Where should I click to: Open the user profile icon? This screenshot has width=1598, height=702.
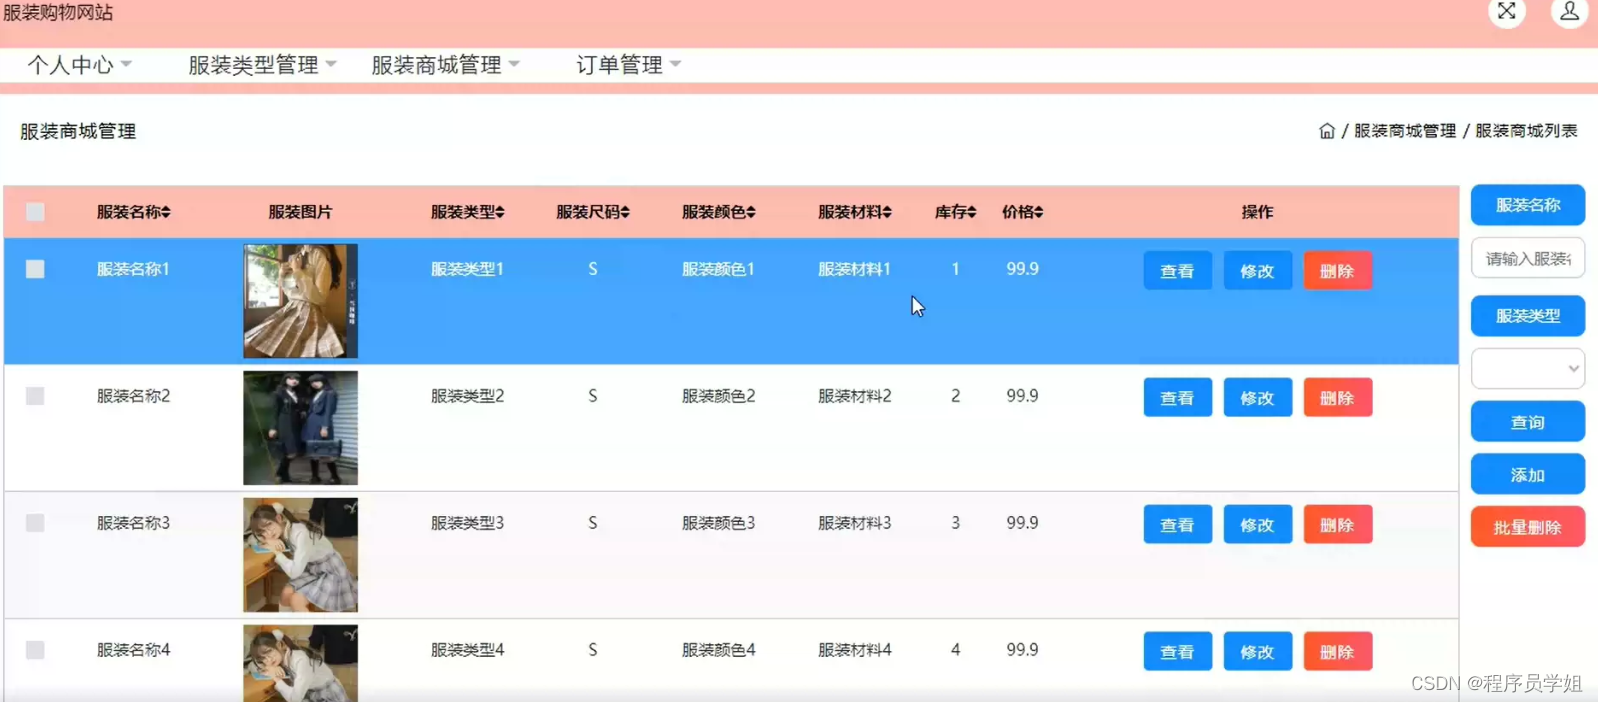pyautogui.click(x=1569, y=12)
